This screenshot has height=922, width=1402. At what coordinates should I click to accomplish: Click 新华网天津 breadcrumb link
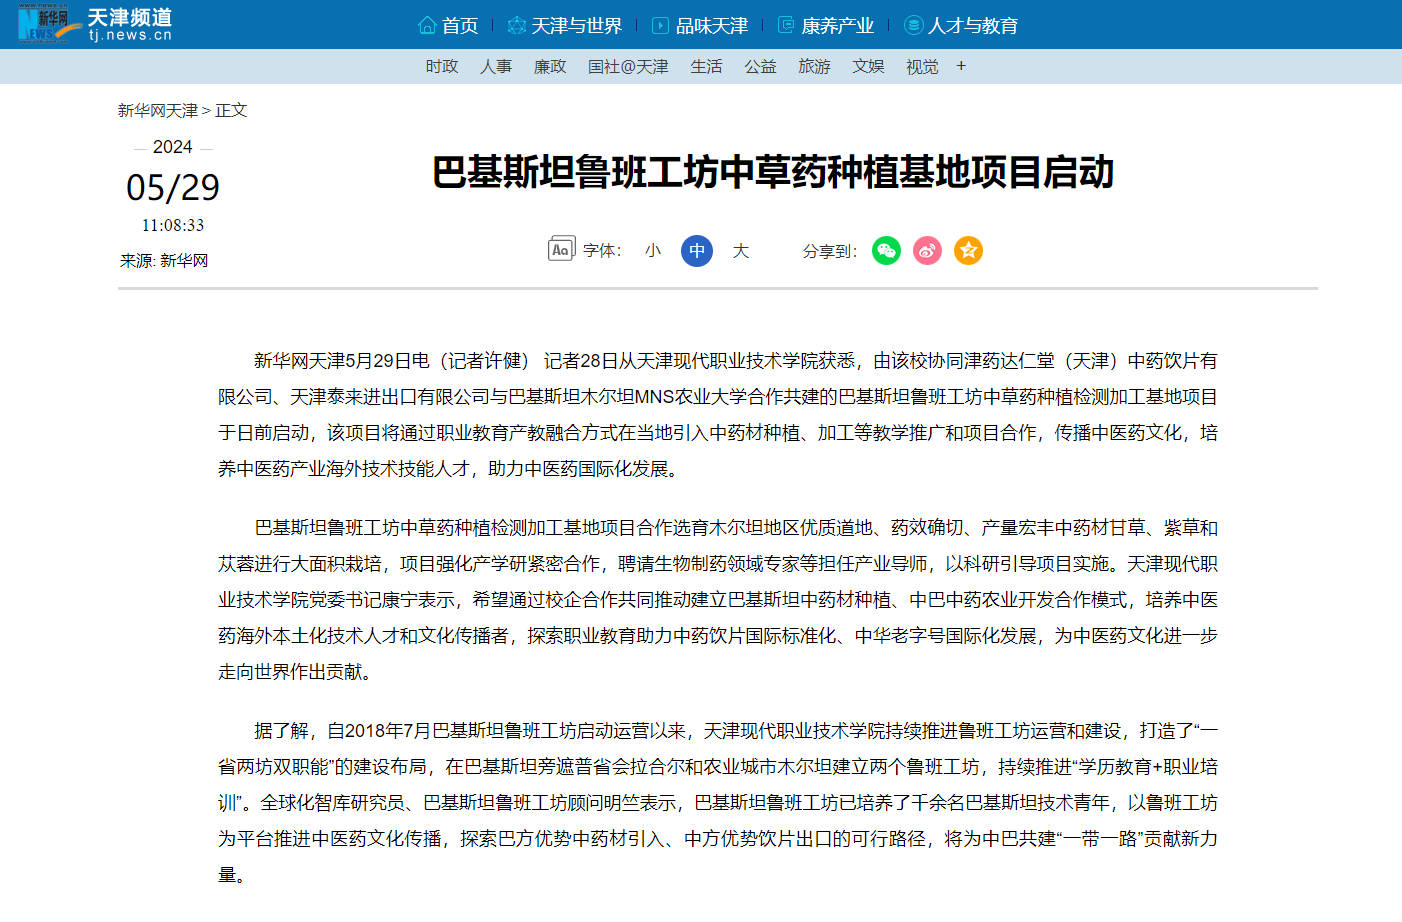(x=158, y=110)
